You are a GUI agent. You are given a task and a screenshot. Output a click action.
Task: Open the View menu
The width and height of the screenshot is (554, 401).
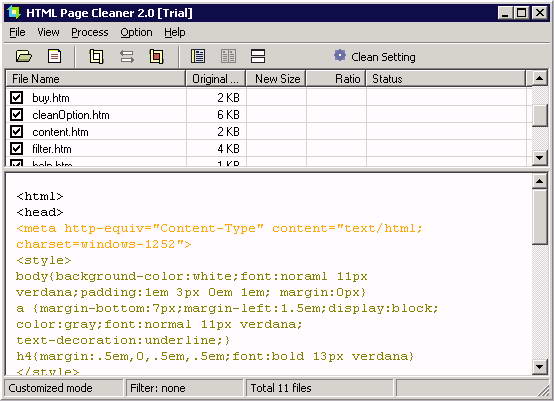48,33
